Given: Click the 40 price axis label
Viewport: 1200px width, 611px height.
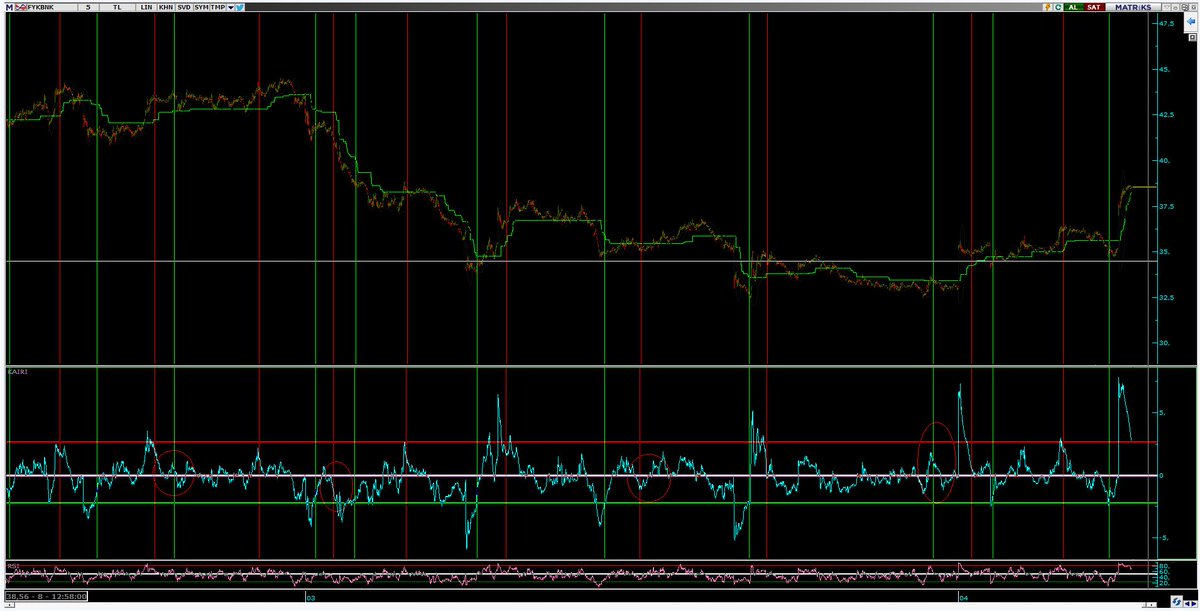Looking at the screenshot, I should pos(1163,161).
